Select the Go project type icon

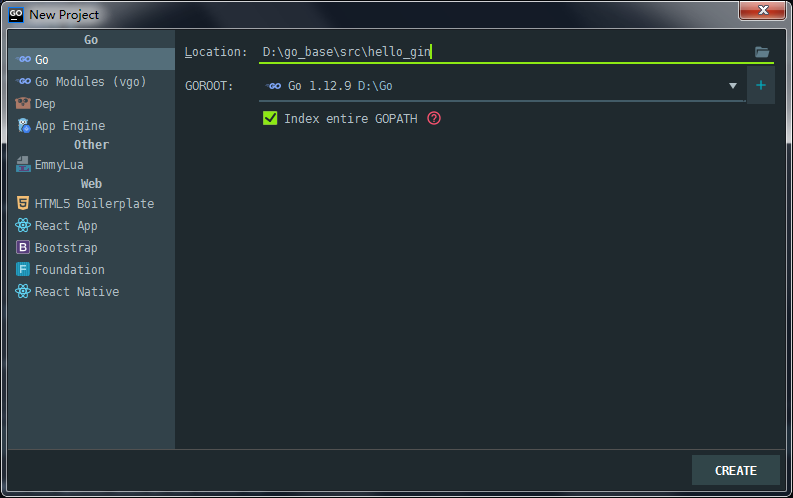click(23, 60)
